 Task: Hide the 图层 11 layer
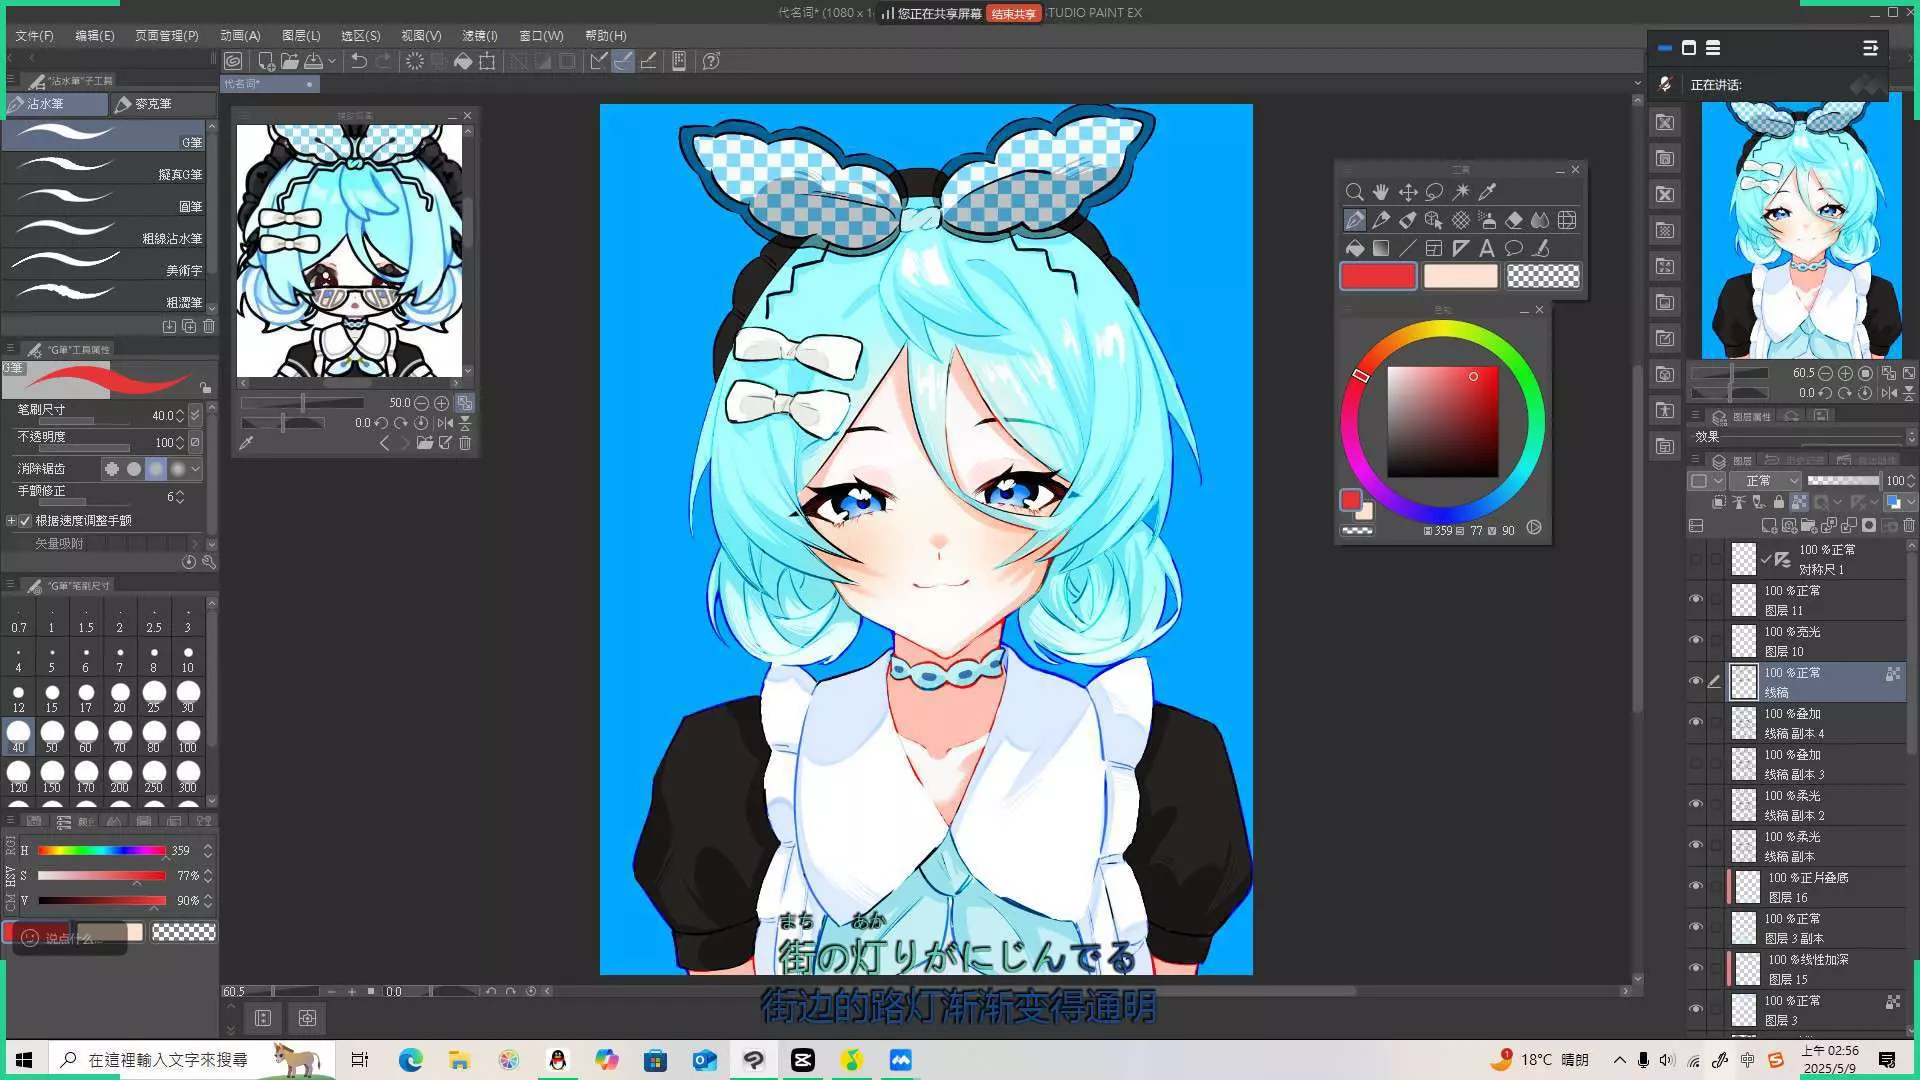point(1695,600)
